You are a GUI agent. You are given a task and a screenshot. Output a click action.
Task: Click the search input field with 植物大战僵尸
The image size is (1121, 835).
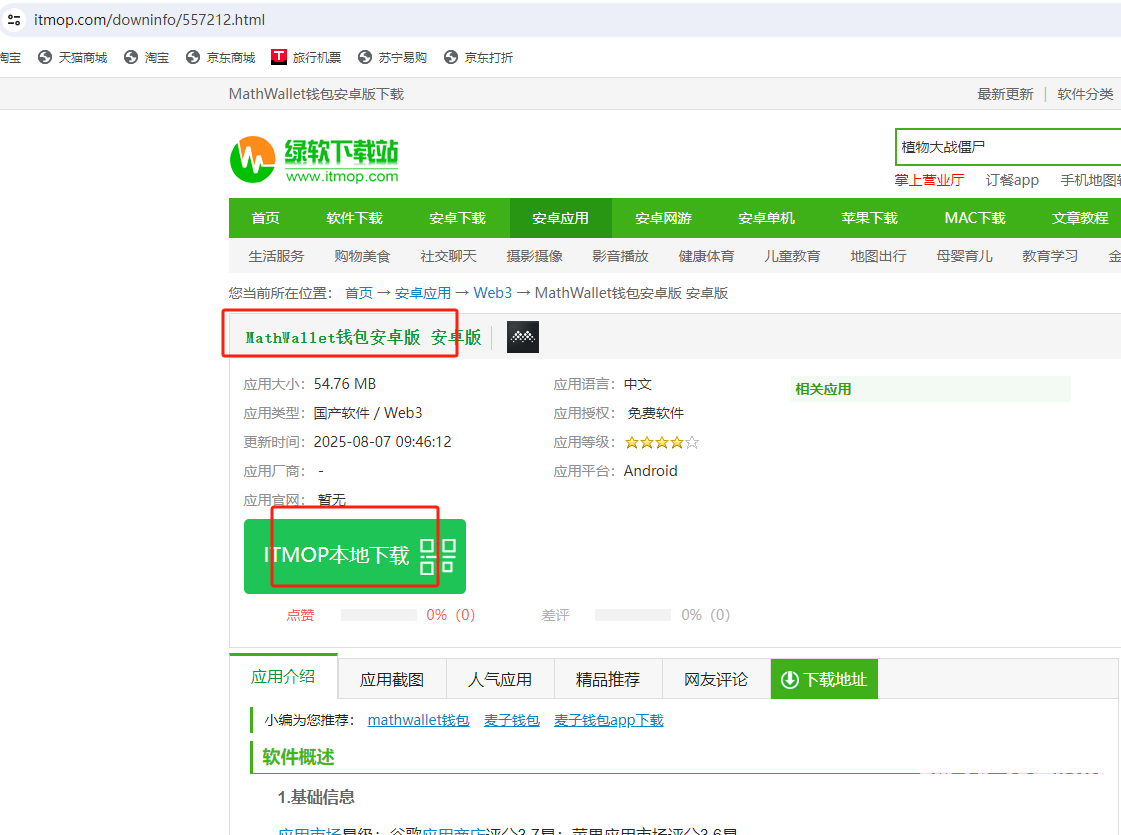click(x=1005, y=147)
